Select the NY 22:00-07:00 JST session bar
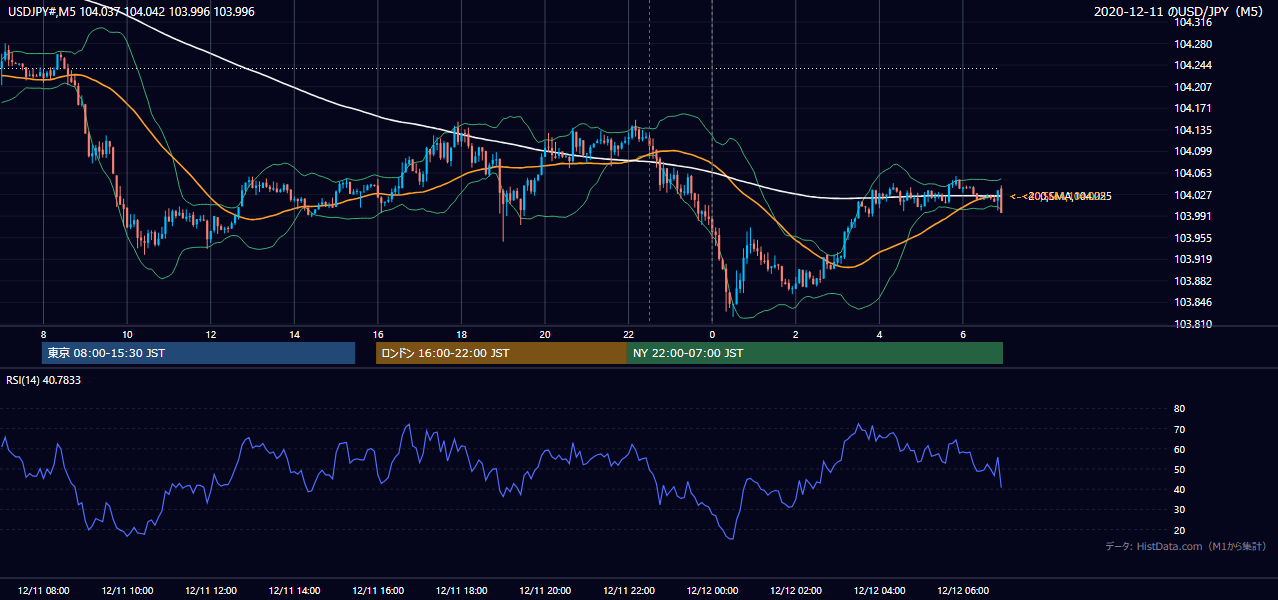Image resolution: width=1278 pixels, height=600 pixels. click(x=815, y=353)
